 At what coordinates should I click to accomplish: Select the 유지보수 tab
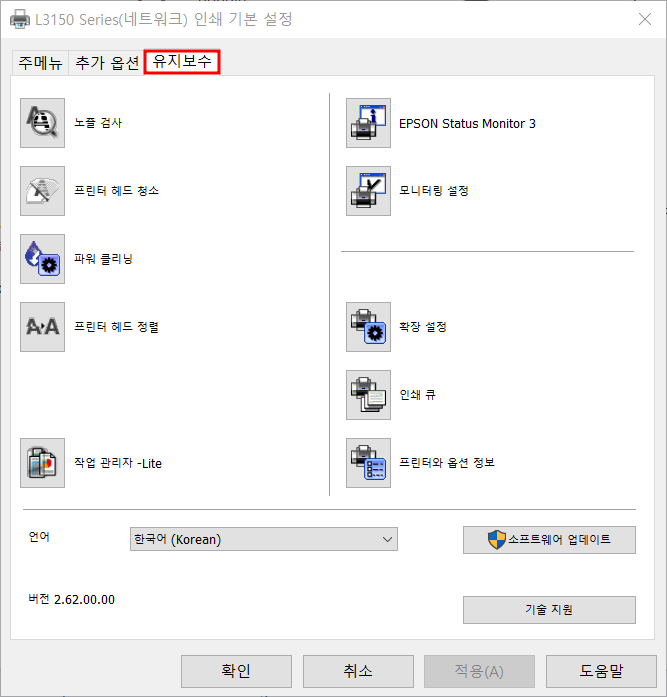point(182,61)
